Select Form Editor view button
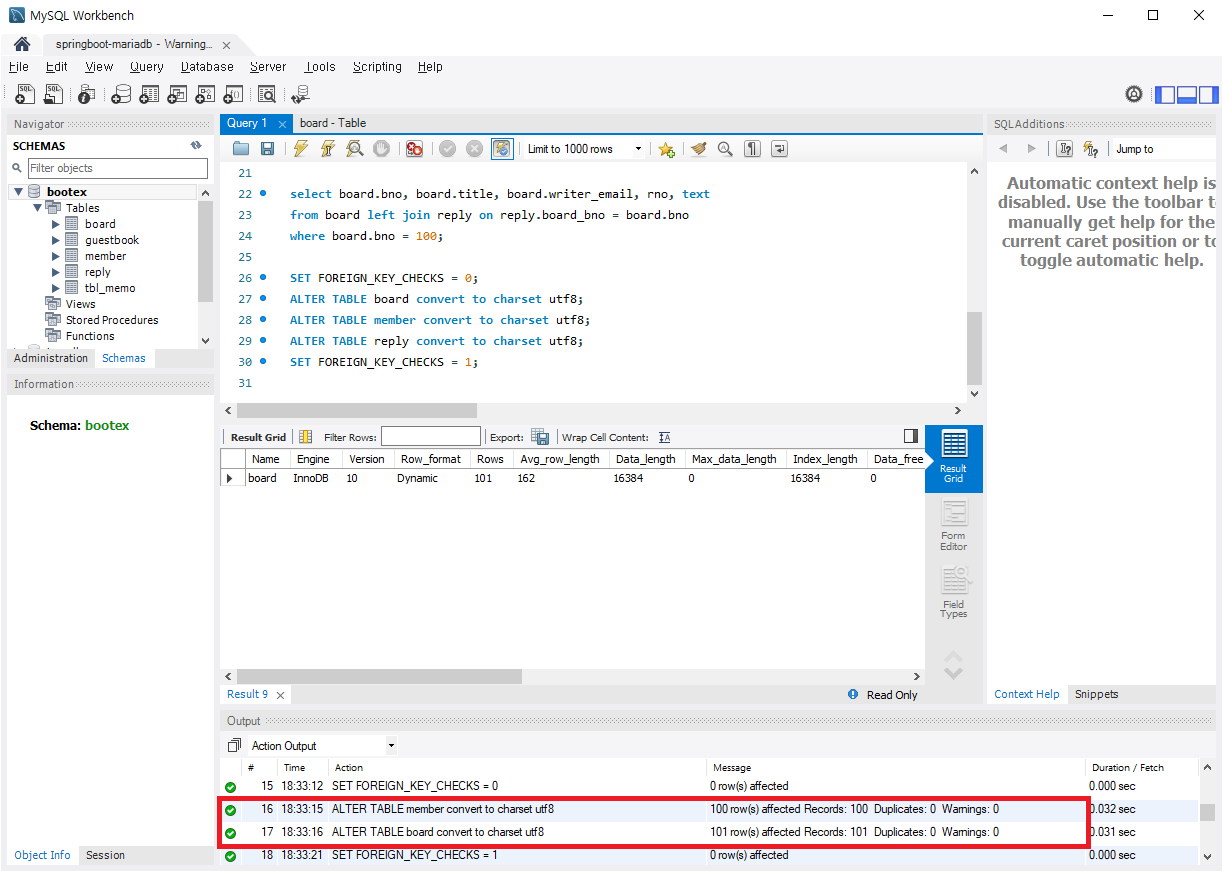The height and width of the screenshot is (872, 1223). [954, 527]
